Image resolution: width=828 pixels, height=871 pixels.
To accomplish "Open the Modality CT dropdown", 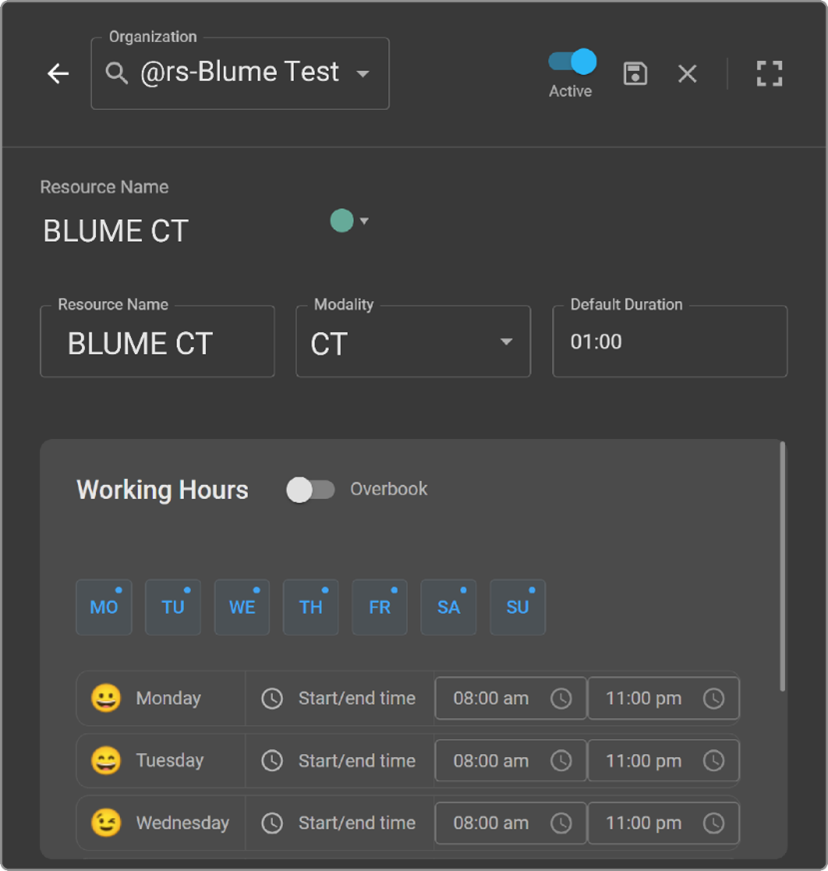I will (x=506, y=342).
